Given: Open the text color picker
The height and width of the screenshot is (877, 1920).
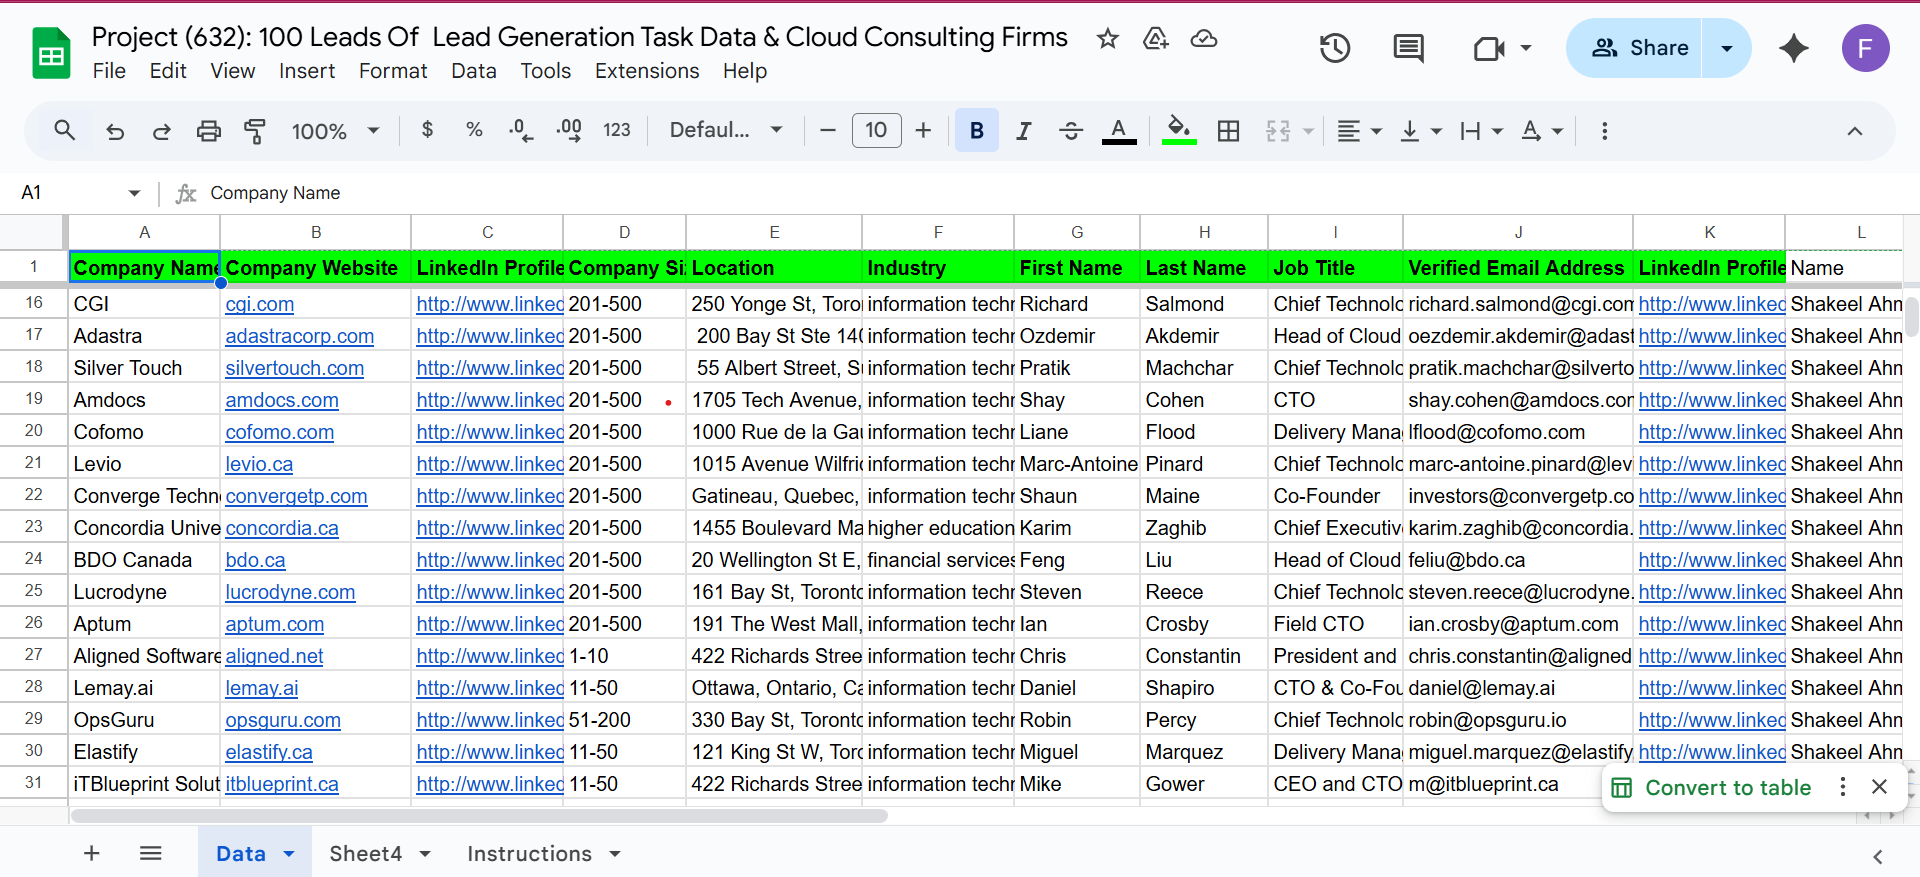Looking at the screenshot, I should pyautogui.click(x=1119, y=131).
